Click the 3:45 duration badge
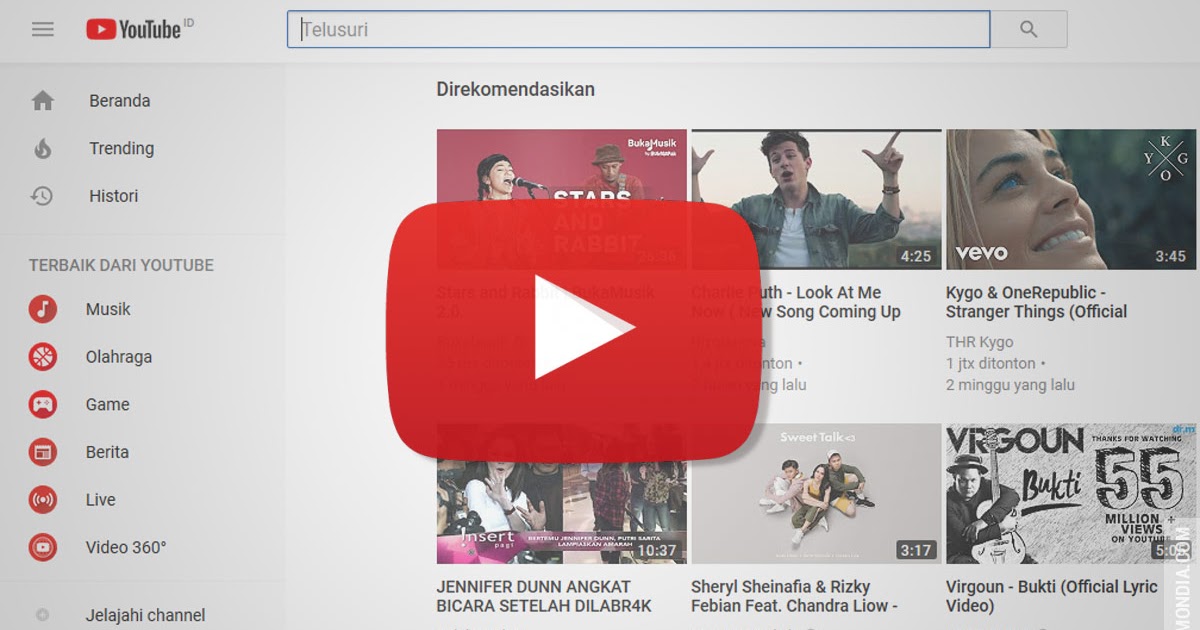This screenshot has height=630, width=1200. [1170, 256]
